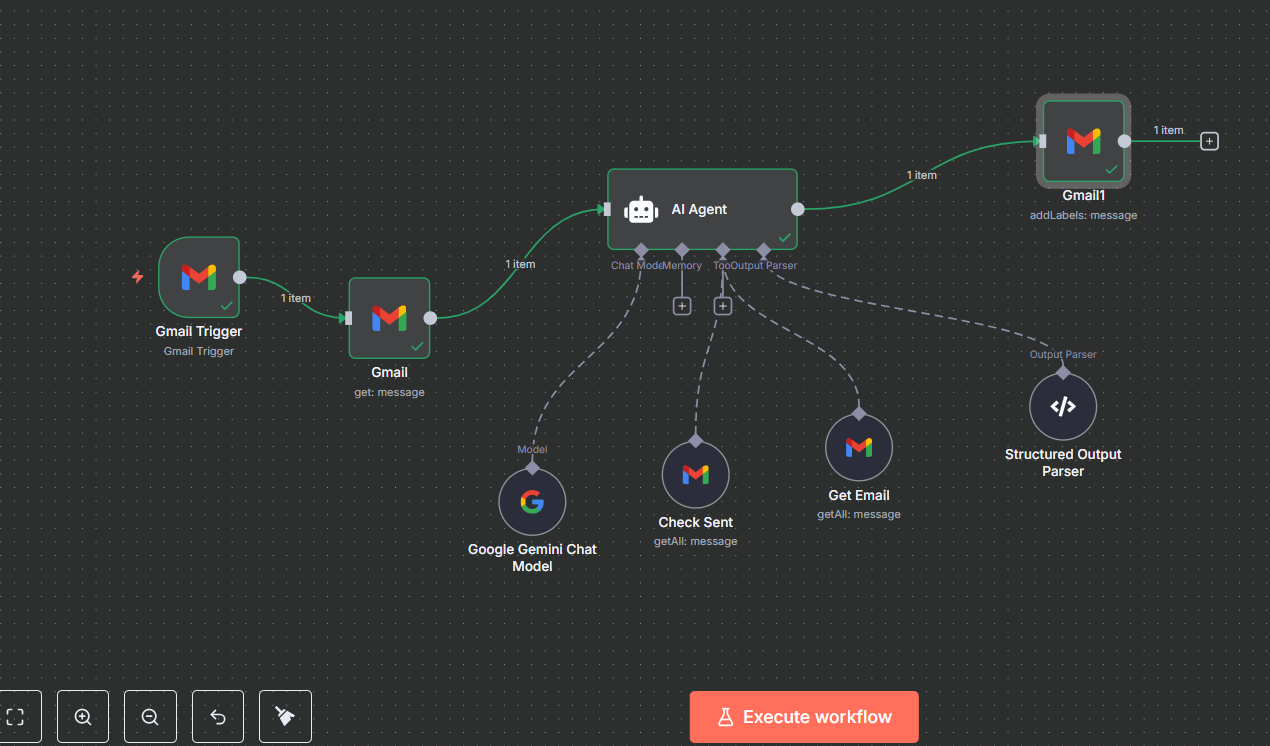Open the Gmail get message node
The width and height of the screenshot is (1270, 746).
(x=389, y=318)
